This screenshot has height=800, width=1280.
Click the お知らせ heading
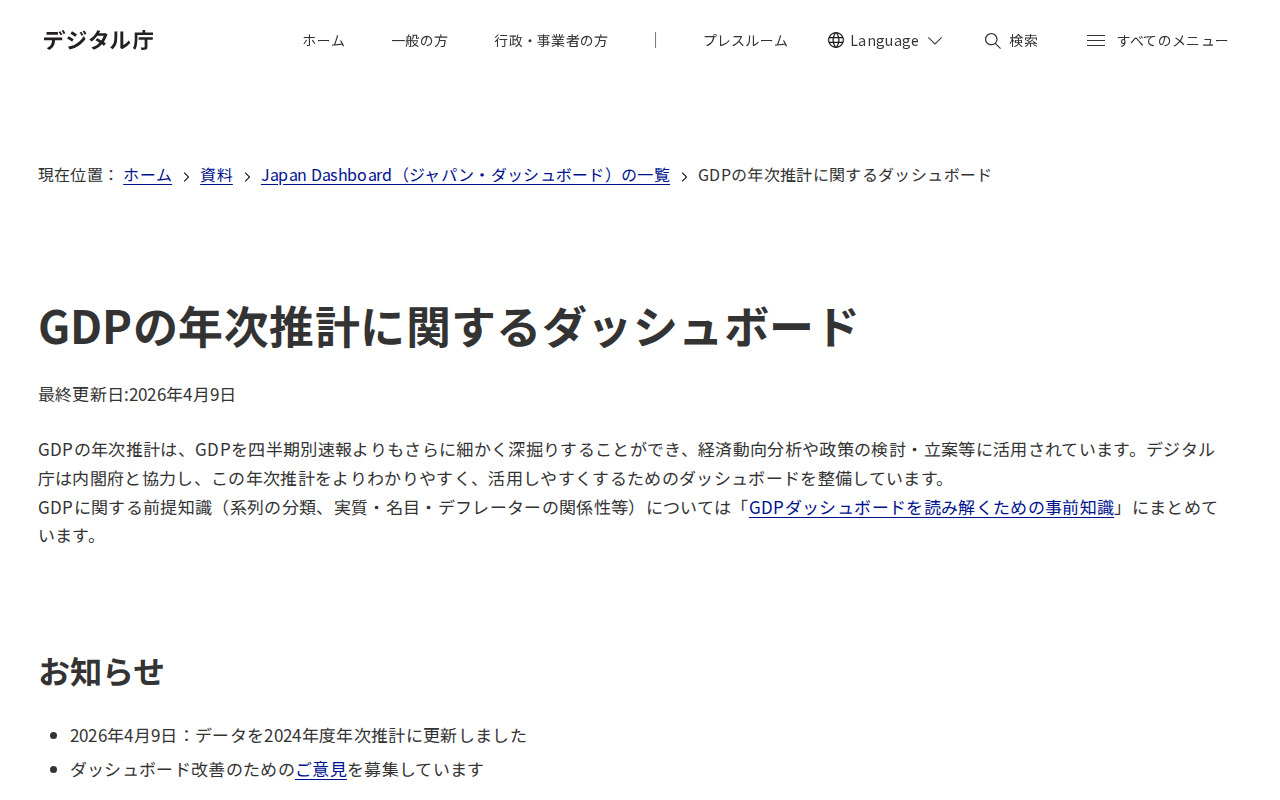pyautogui.click(x=101, y=671)
